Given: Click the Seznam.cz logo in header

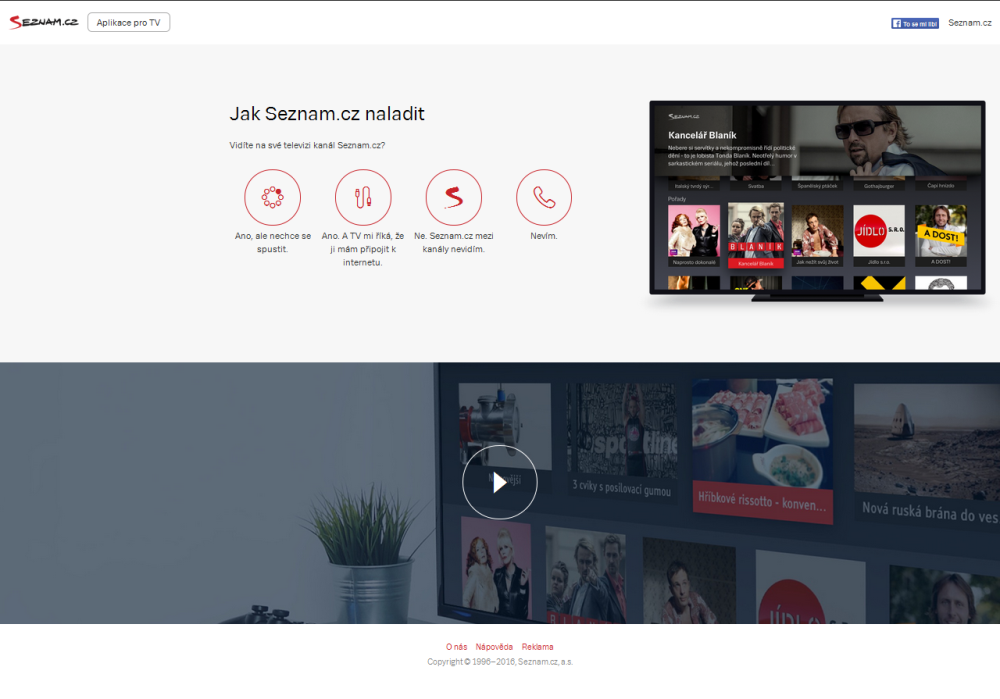Looking at the screenshot, I should (43, 22).
